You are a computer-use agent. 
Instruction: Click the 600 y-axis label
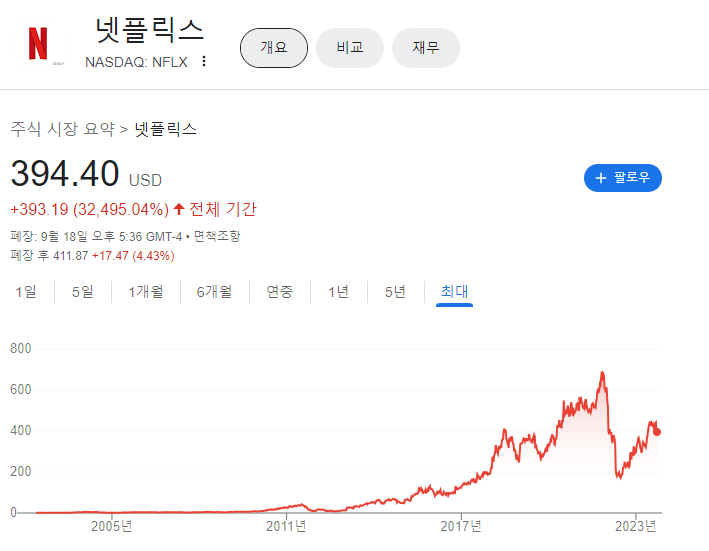(21, 390)
